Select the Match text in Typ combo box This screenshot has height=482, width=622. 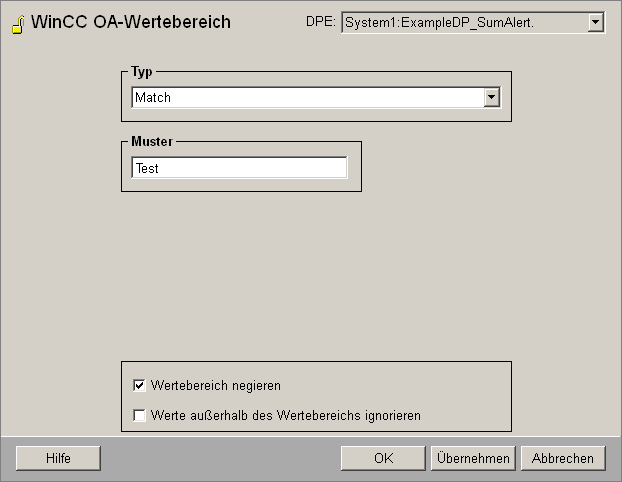(x=153, y=98)
